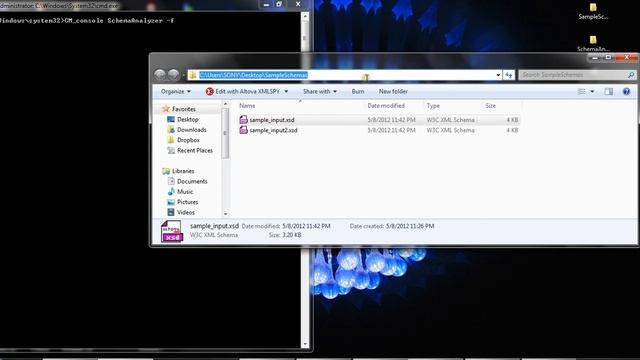
Task: Click Date modified cell of sample_input.xsd row
Action: [x=391, y=120]
